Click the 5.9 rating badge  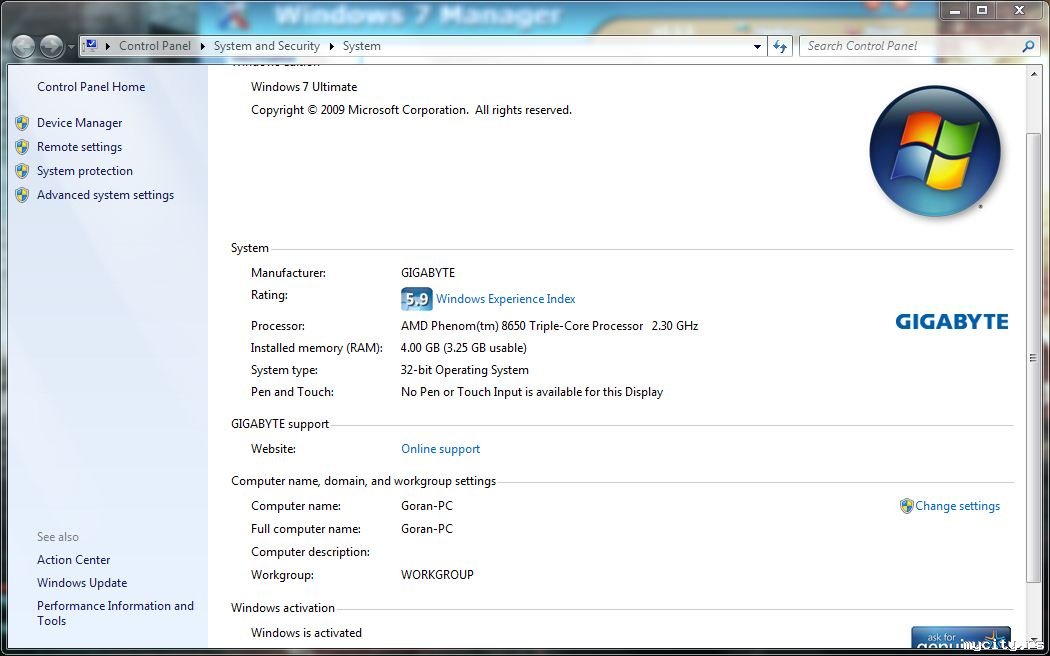click(417, 299)
